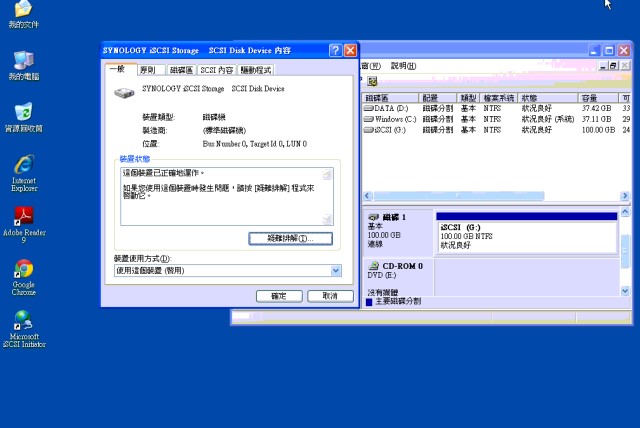Minimize the inner disk management child window
Screen dimensions: 640x428
pyautogui.click(x=603, y=65)
